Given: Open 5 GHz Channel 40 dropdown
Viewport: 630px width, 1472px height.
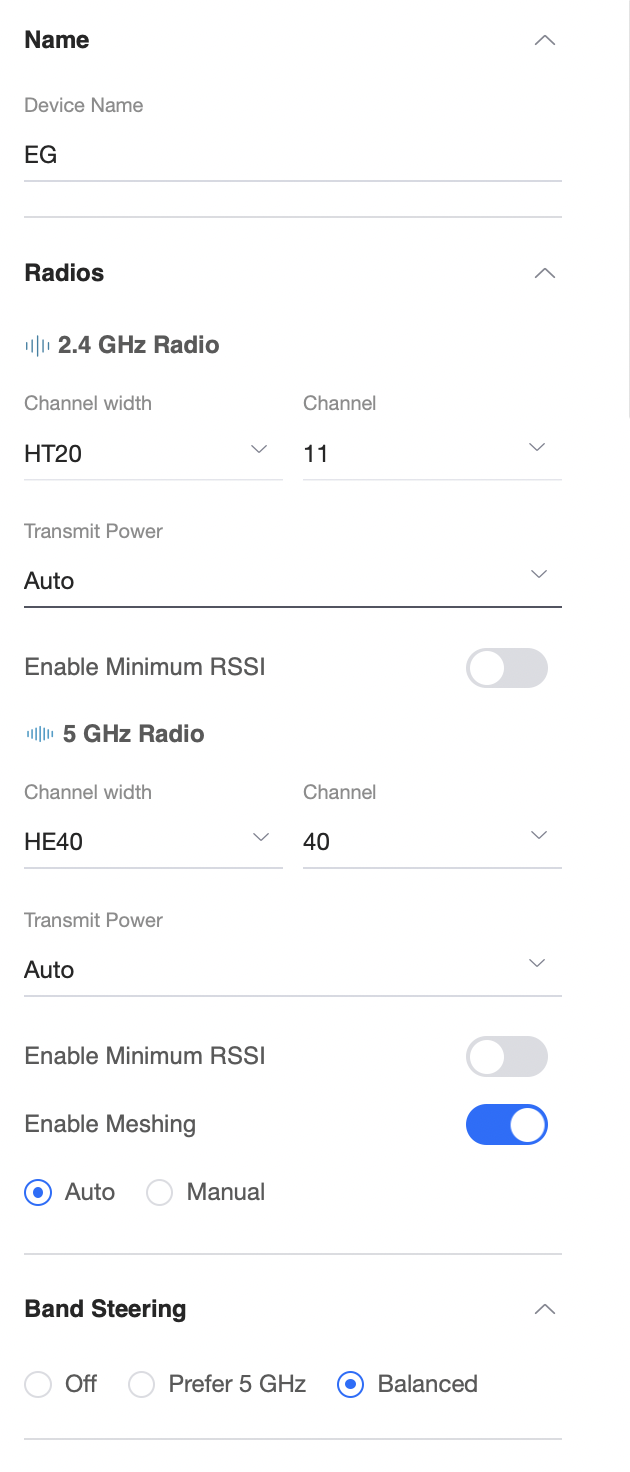Looking at the screenshot, I should tap(432, 842).
